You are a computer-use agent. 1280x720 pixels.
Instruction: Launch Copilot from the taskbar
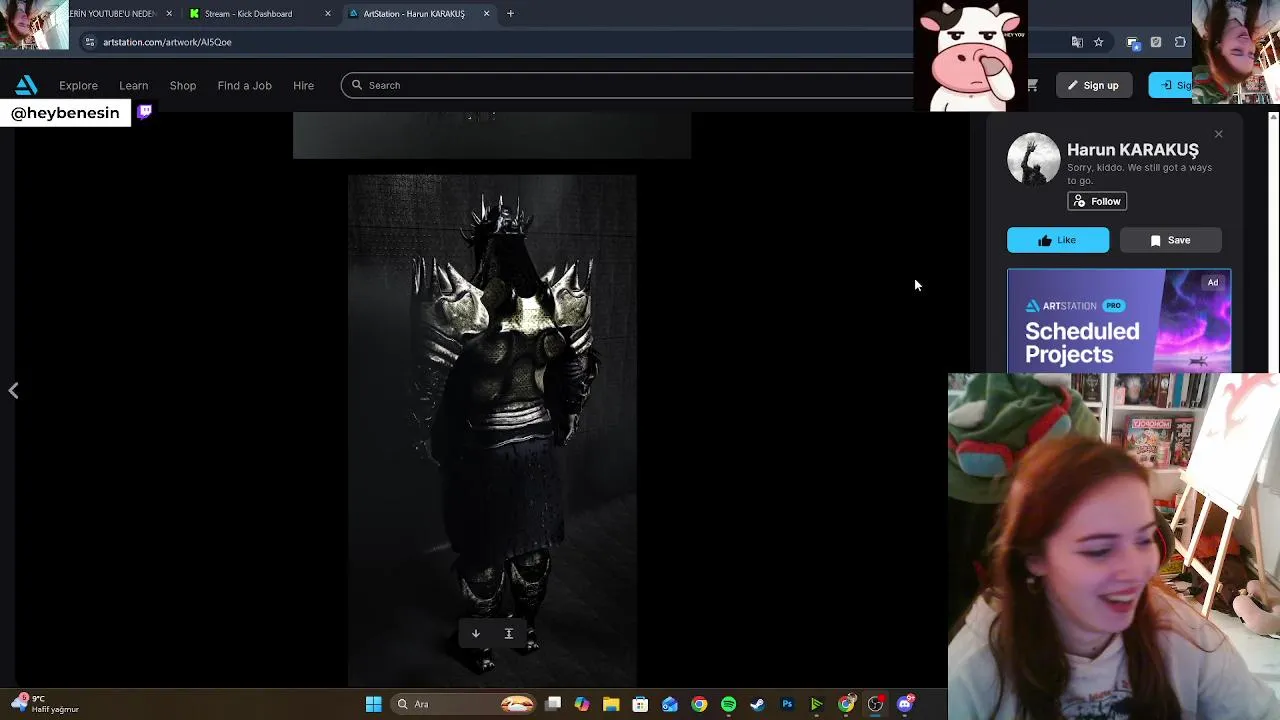pos(582,704)
